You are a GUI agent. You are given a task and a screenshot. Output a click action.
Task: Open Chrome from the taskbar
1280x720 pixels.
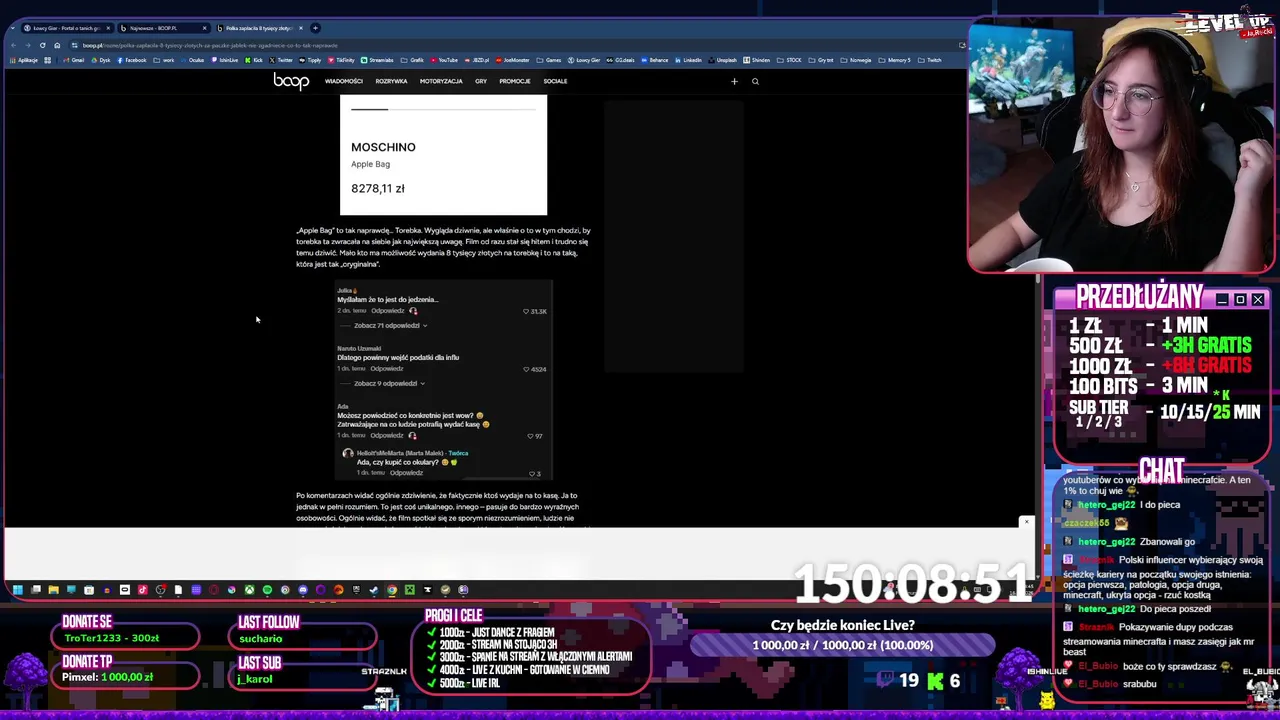(392, 590)
